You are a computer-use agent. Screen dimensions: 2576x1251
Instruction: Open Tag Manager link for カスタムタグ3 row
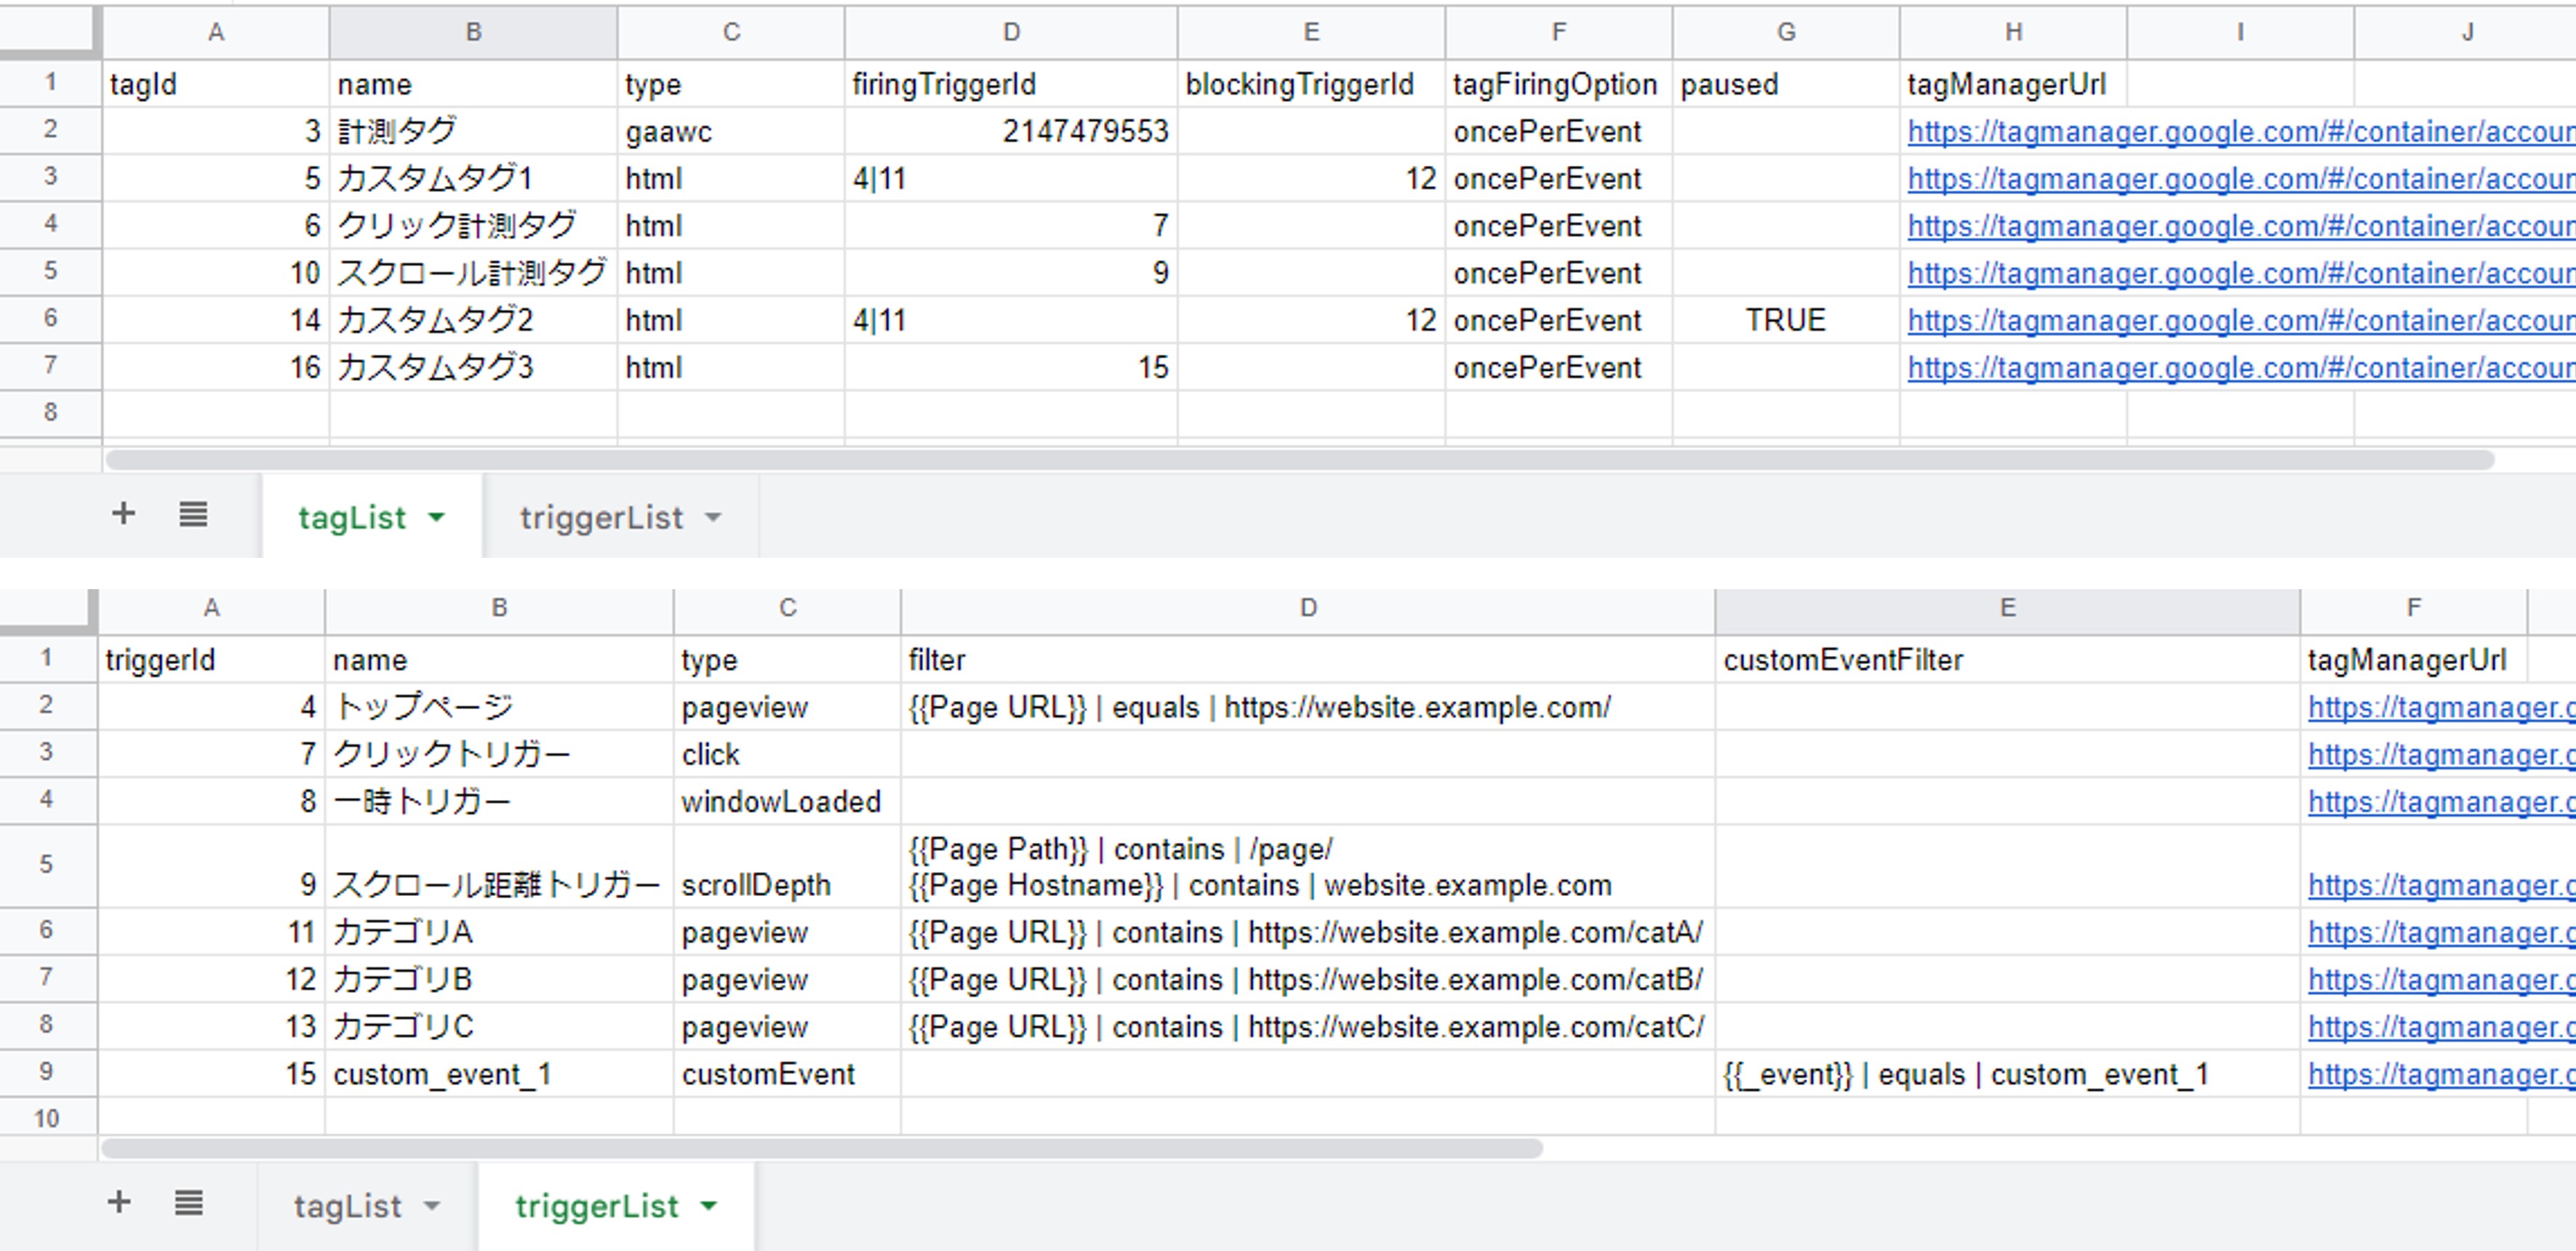(2241, 367)
